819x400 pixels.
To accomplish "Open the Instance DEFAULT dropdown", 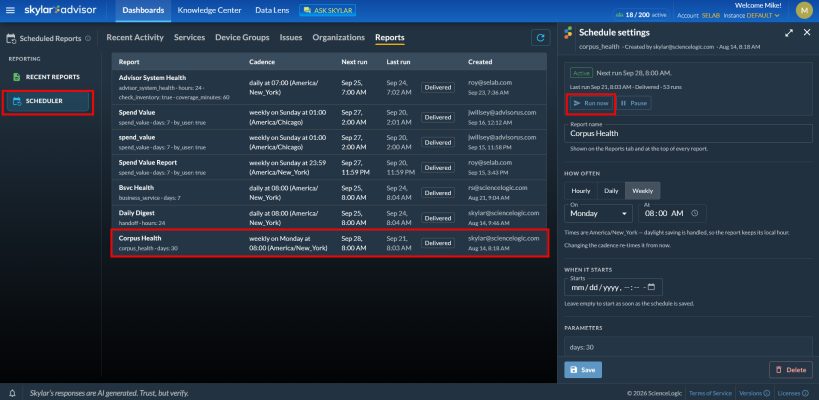I will pos(752,15).
